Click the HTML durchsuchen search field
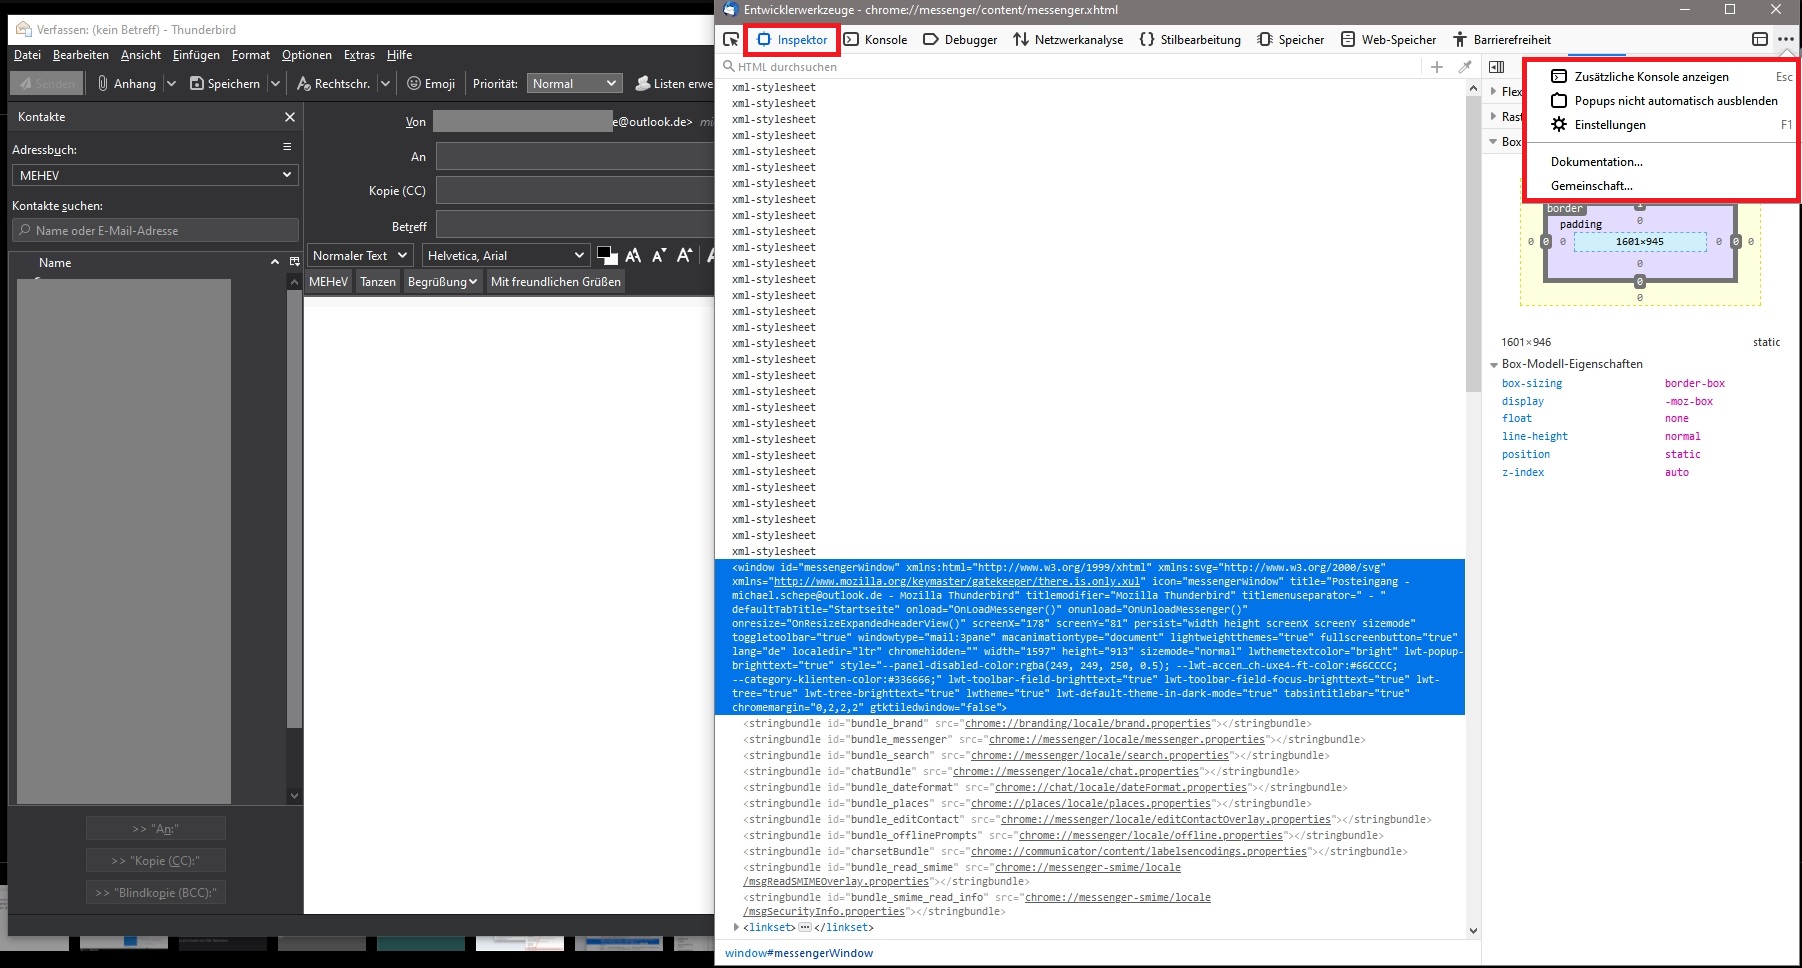1802x968 pixels. point(1070,67)
